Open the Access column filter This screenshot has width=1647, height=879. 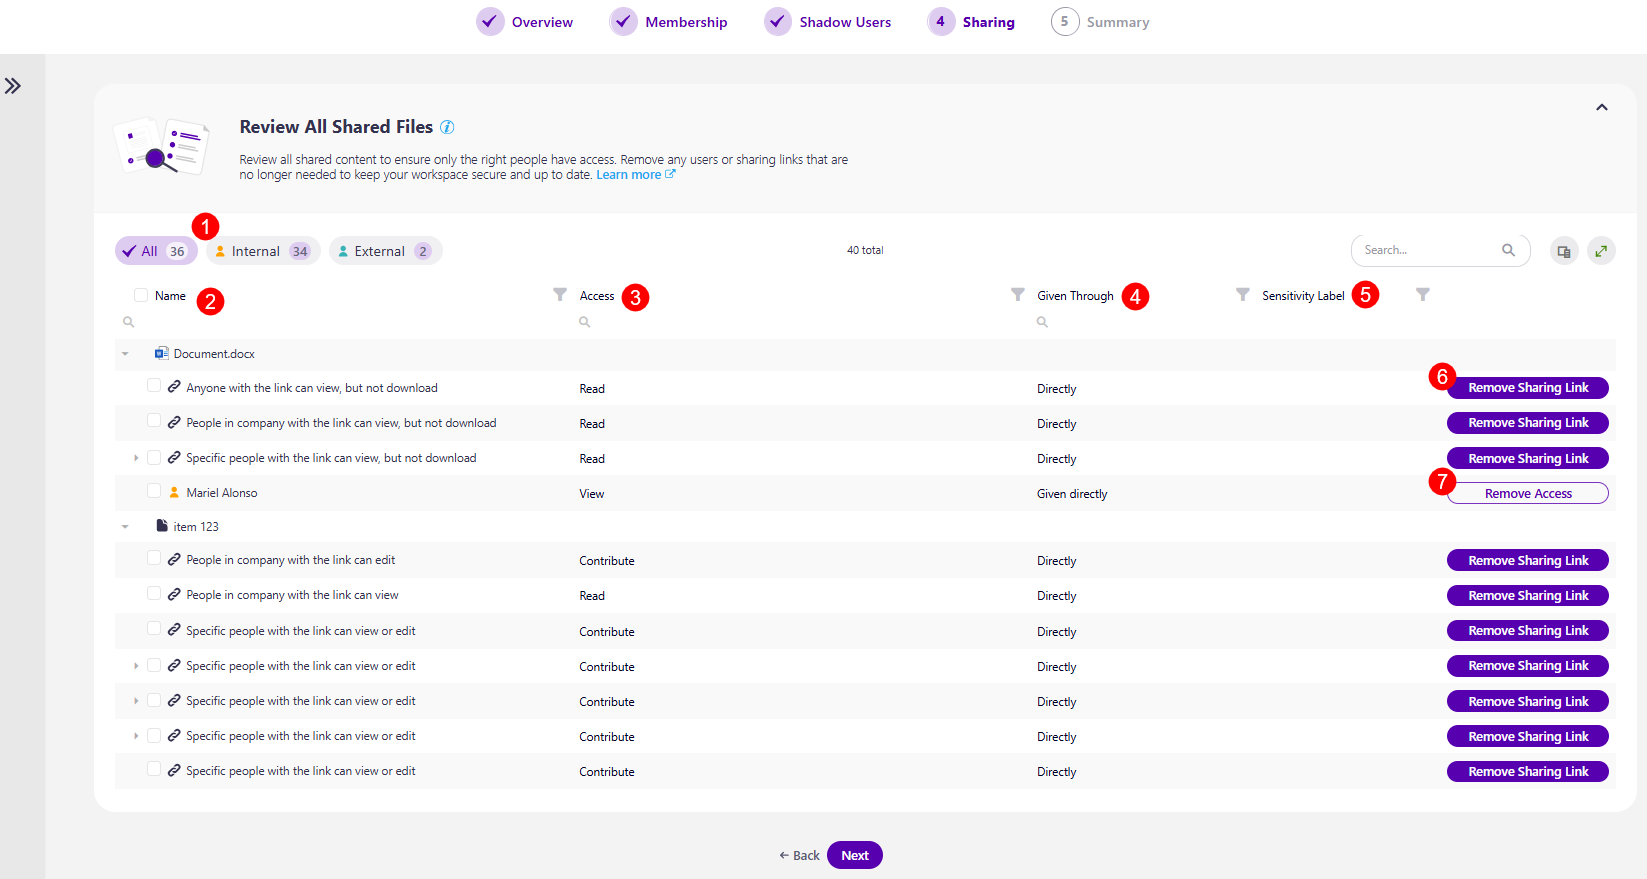pyautogui.click(x=1017, y=295)
